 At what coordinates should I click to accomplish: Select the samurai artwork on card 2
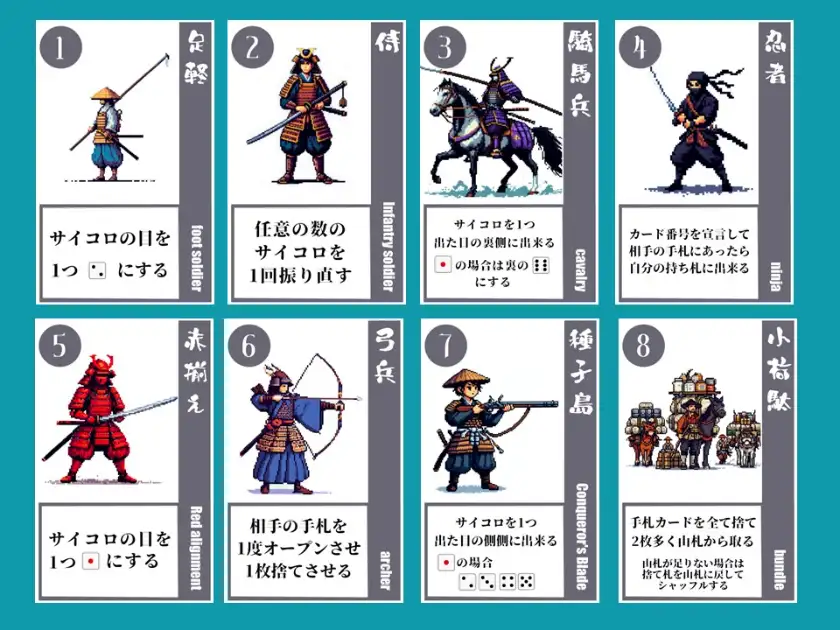(298, 115)
